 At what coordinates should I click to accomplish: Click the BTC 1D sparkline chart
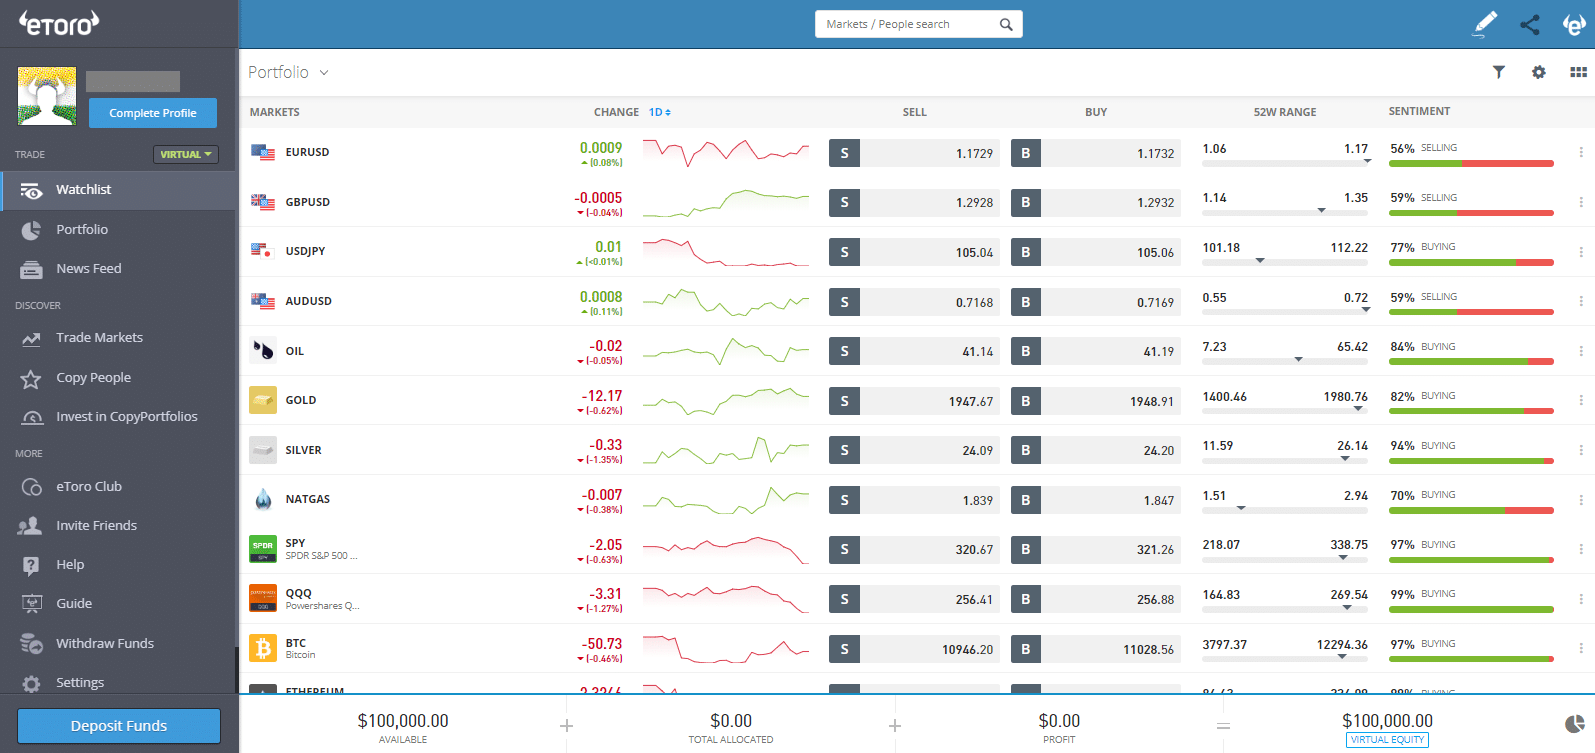[x=726, y=648]
